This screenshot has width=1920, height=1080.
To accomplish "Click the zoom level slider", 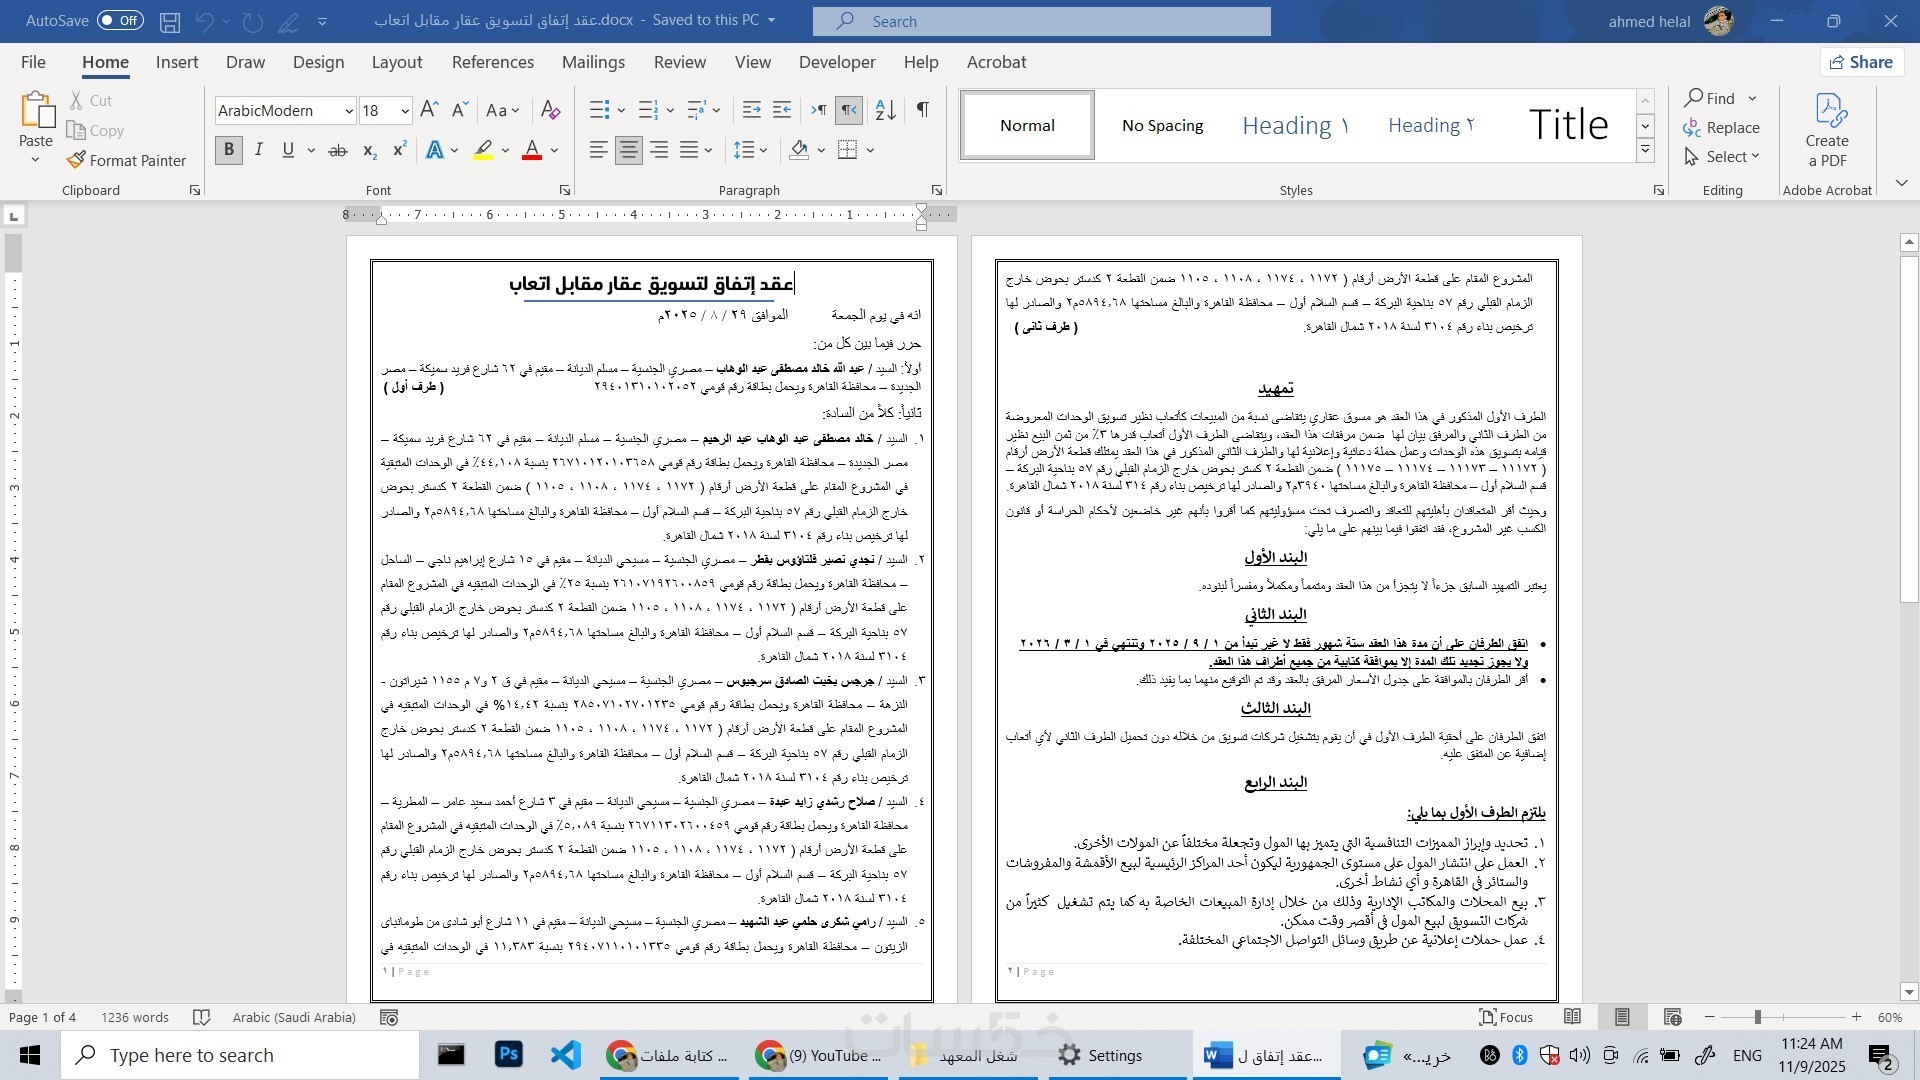I will (1757, 1017).
